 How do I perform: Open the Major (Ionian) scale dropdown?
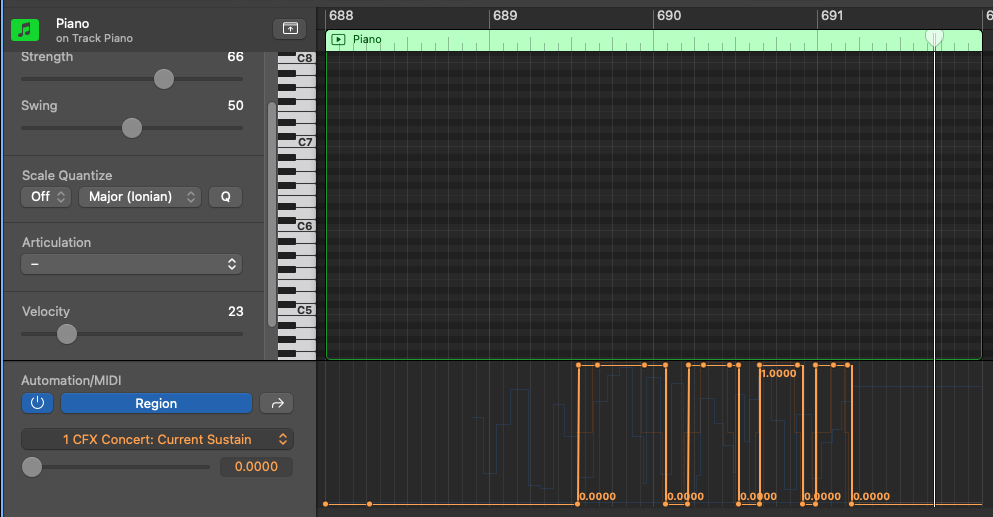click(140, 196)
